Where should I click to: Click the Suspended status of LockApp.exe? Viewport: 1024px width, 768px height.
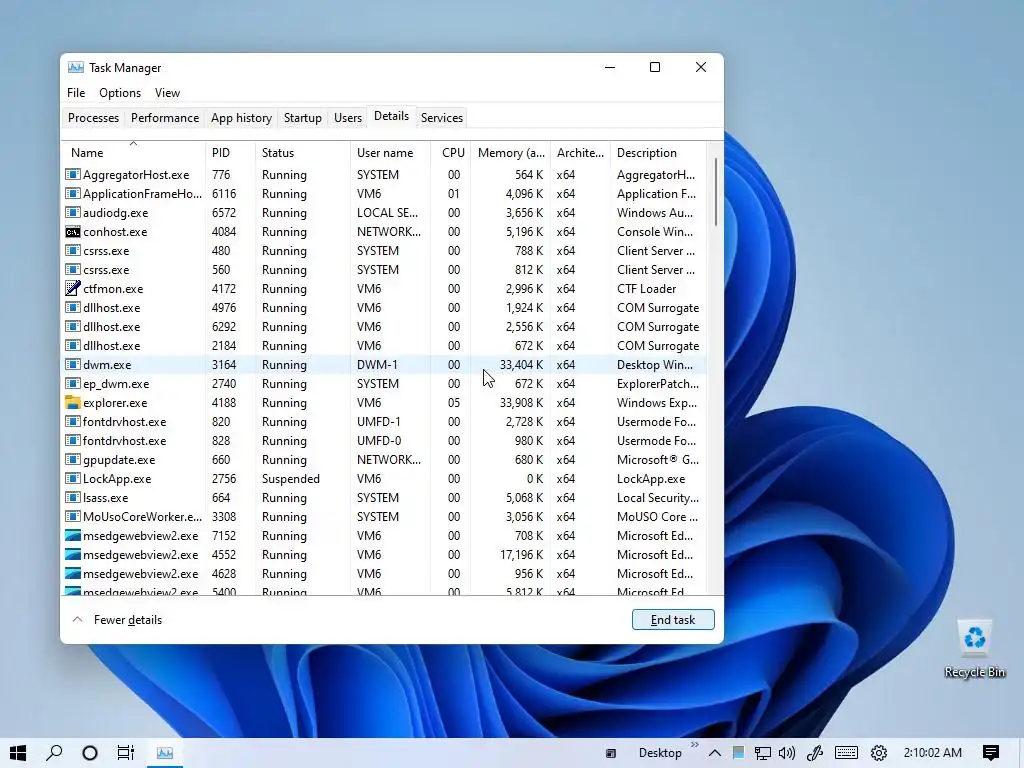291,479
